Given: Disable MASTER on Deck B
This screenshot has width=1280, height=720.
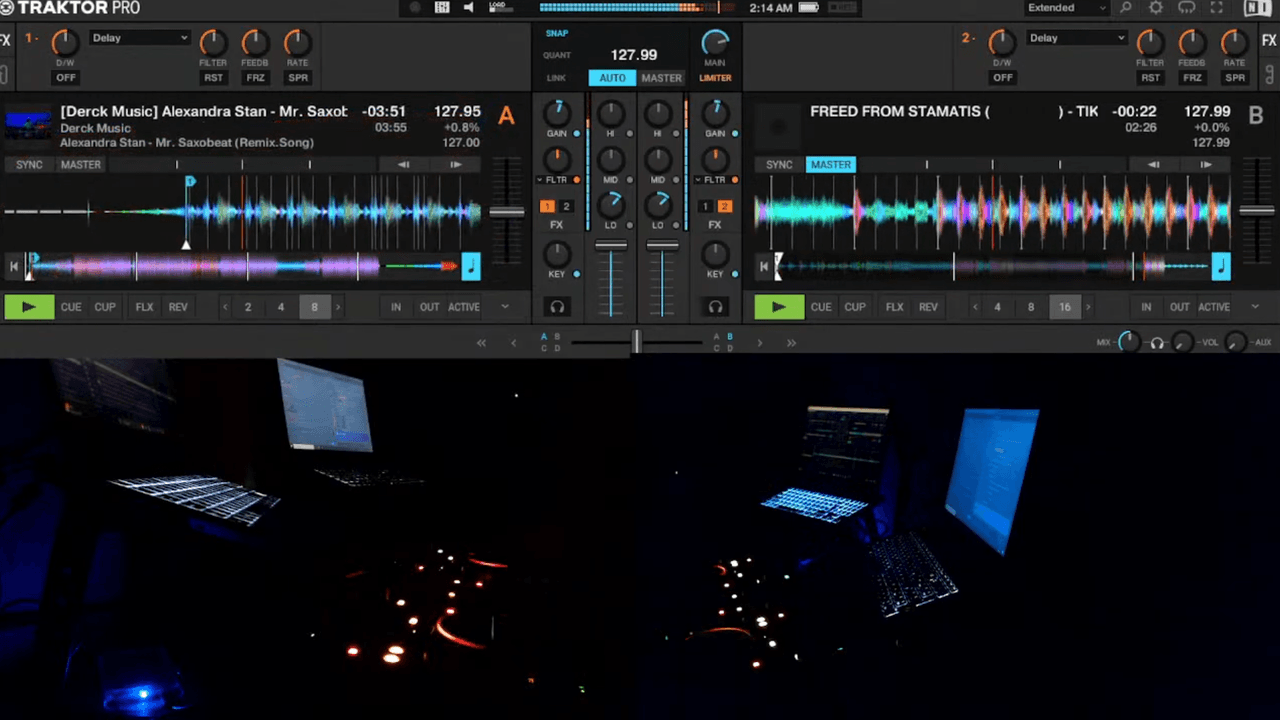Looking at the screenshot, I should (831, 164).
